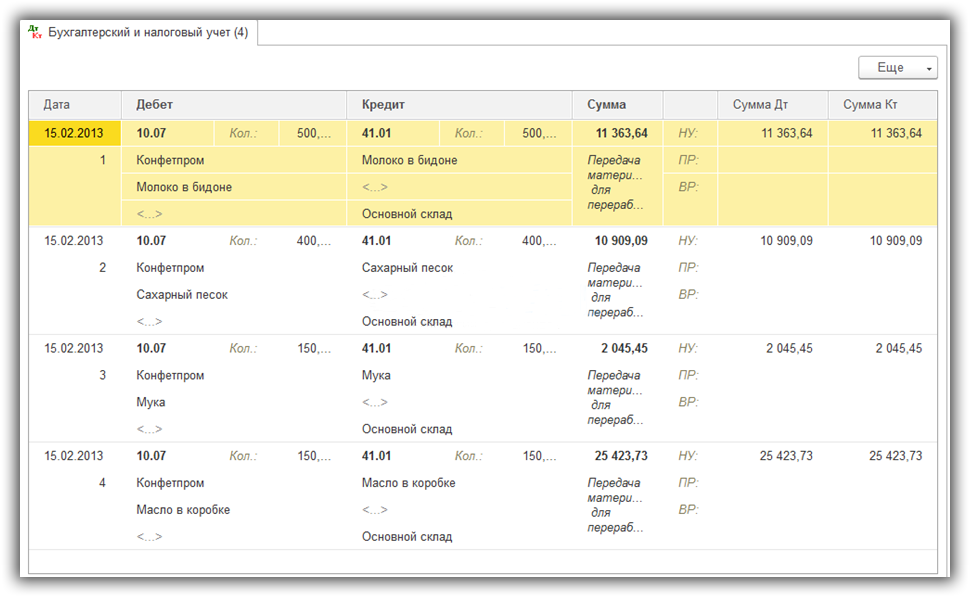Click credit account 41.01 in row 1
The height and width of the screenshot is (597, 970).
pyautogui.click(x=376, y=133)
